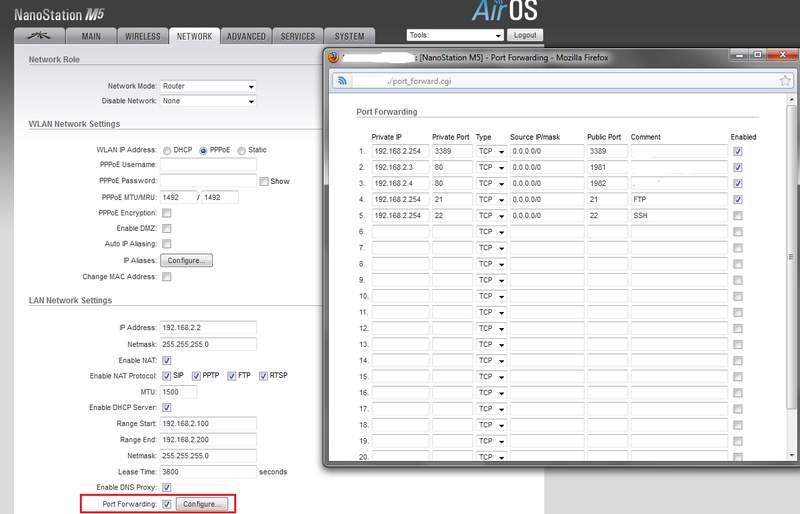Click the Range Start field
Image resolution: width=800 pixels, height=514 pixels.
point(208,424)
